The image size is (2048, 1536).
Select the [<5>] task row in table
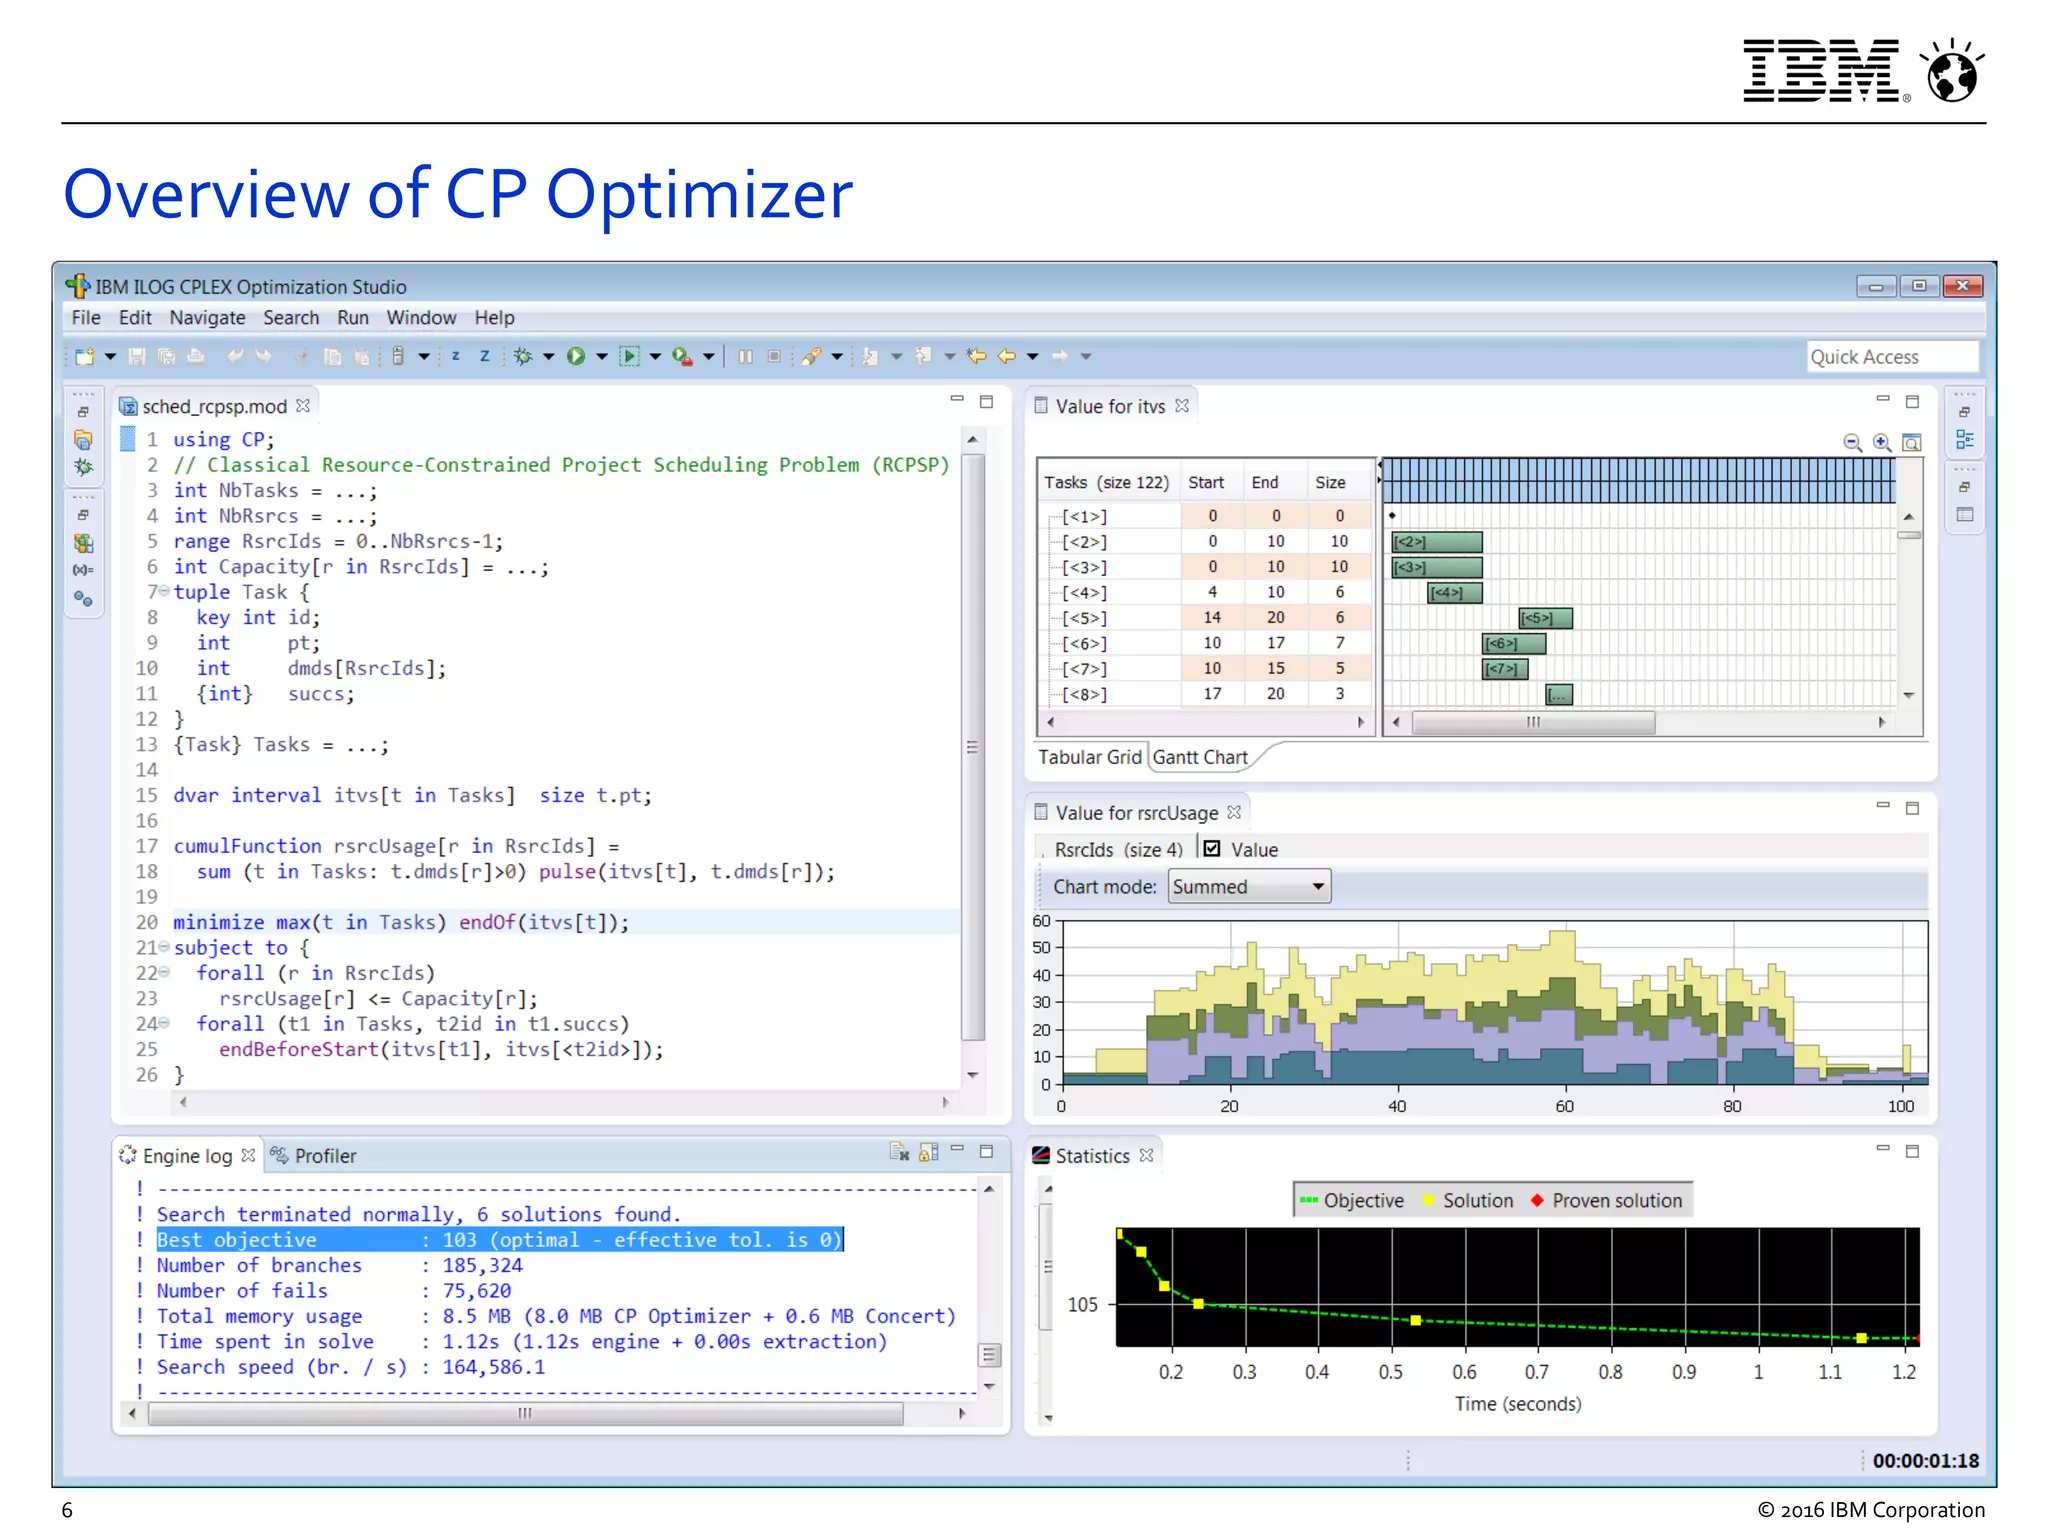point(1205,618)
